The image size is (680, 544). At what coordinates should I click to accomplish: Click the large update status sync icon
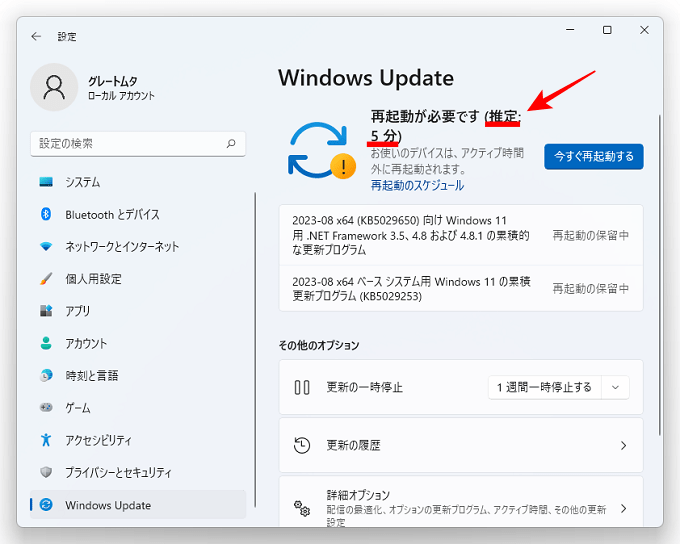pyautogui.click(x=321, y=151)
